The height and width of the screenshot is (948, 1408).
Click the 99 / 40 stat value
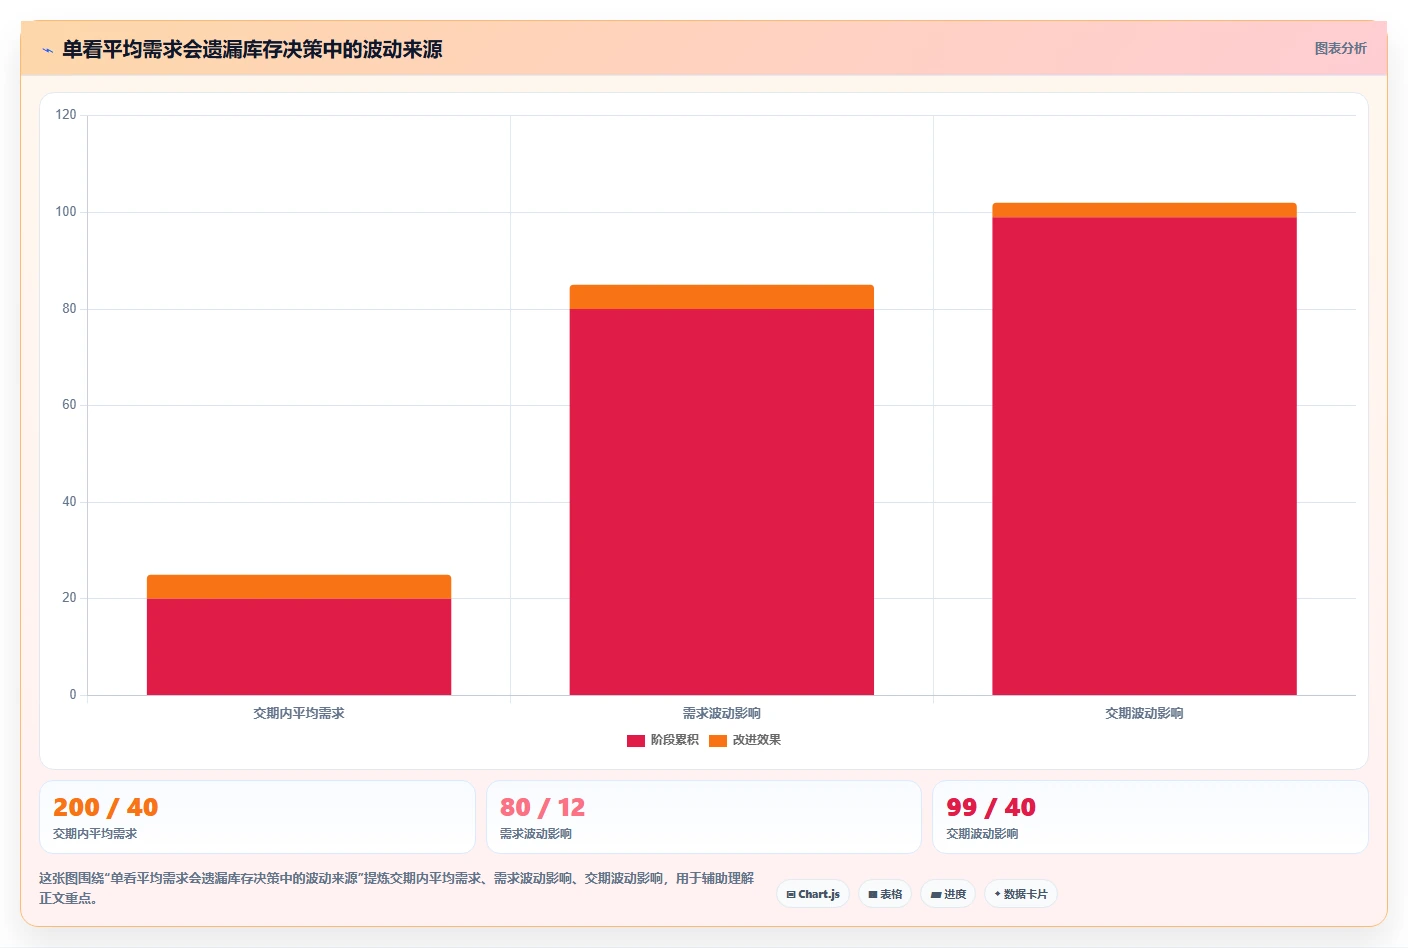(x=991, y=807)
